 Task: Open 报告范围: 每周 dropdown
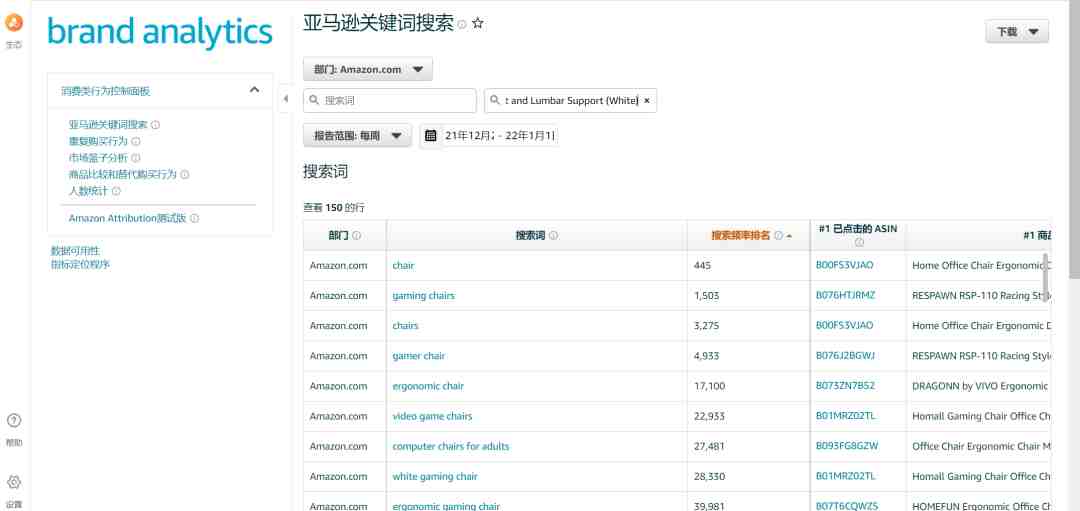click(x=357, y=136)
